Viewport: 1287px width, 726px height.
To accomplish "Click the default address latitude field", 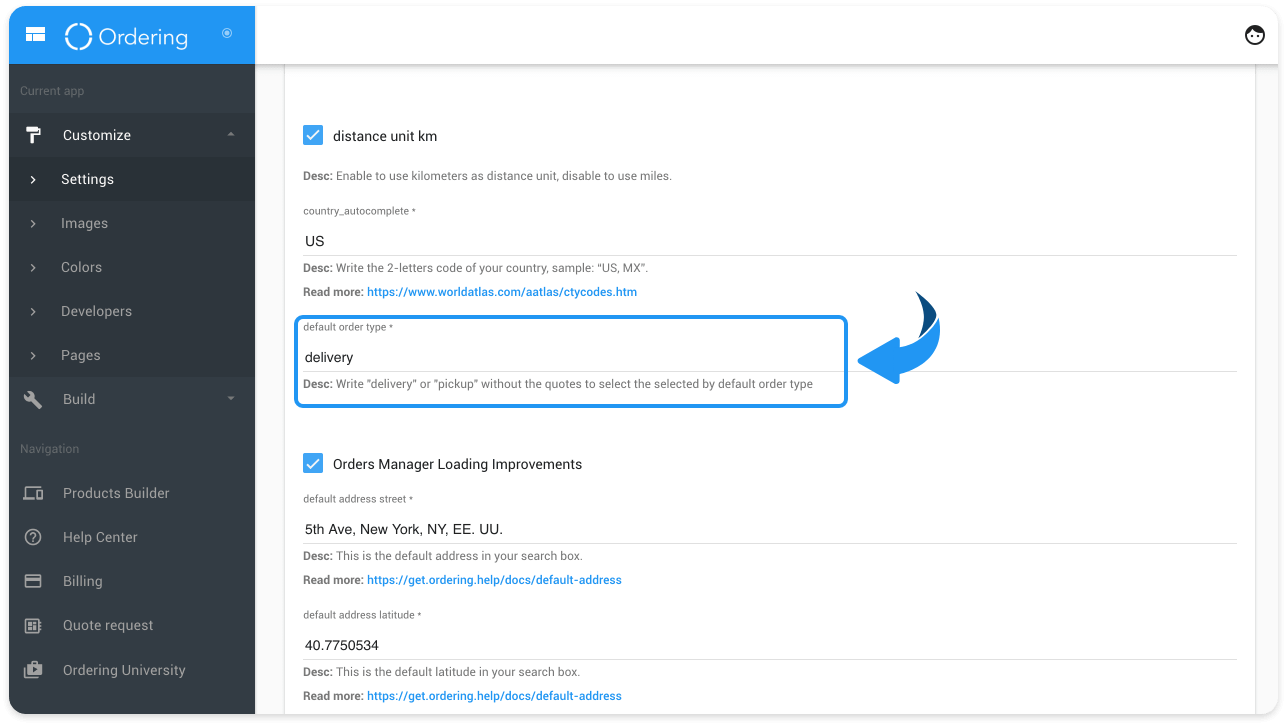I will [x=770, y=645].
